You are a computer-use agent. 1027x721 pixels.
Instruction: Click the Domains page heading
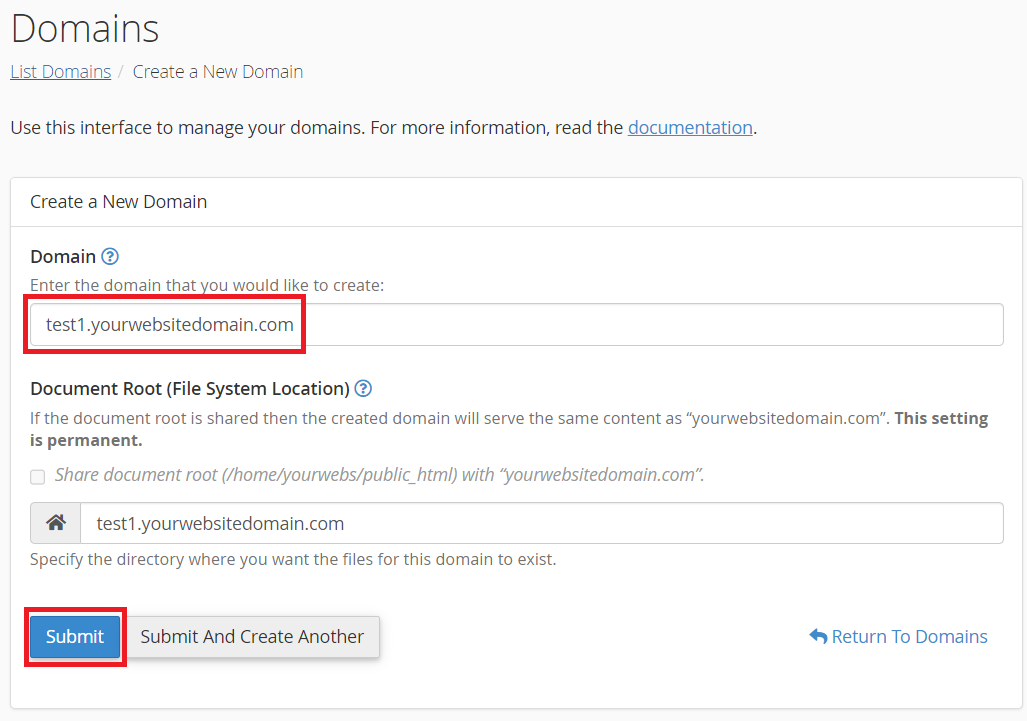click(x=85, y=29)
